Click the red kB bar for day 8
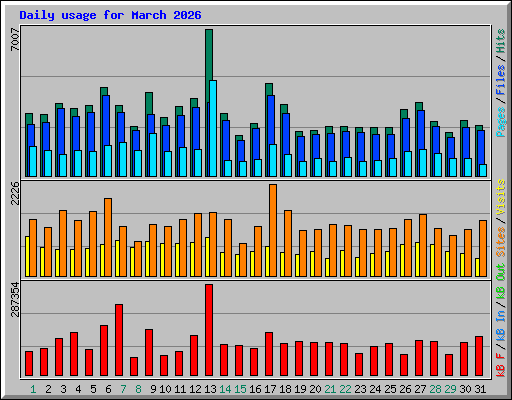This screenshot has width=512, height=400. (x=134, y=367)
